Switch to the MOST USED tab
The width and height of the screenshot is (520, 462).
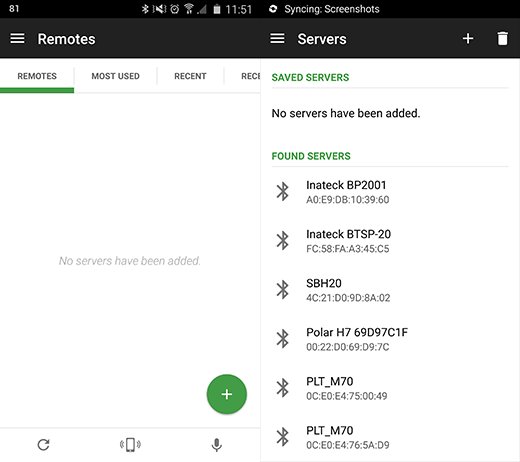(115, 76)
